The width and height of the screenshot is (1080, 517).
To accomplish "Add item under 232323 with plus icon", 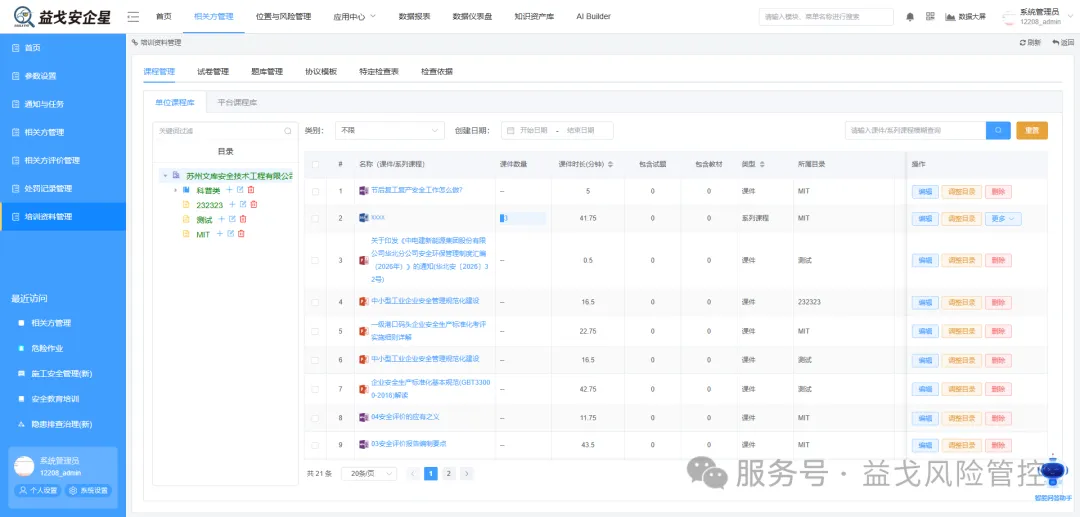I will coord(232,204).
